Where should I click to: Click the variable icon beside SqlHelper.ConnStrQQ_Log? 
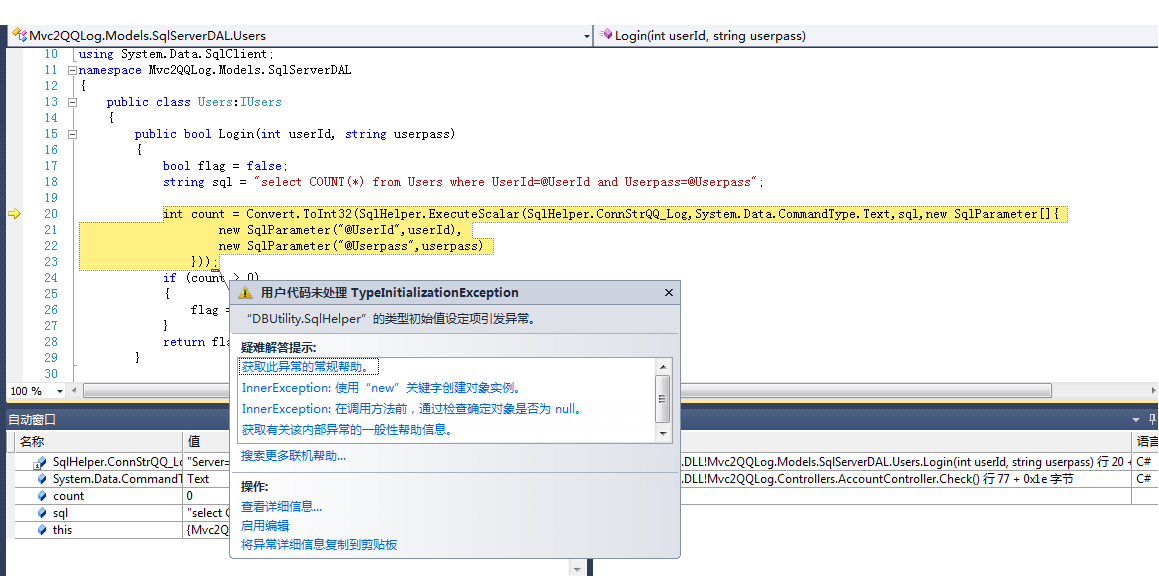[40, 462]
